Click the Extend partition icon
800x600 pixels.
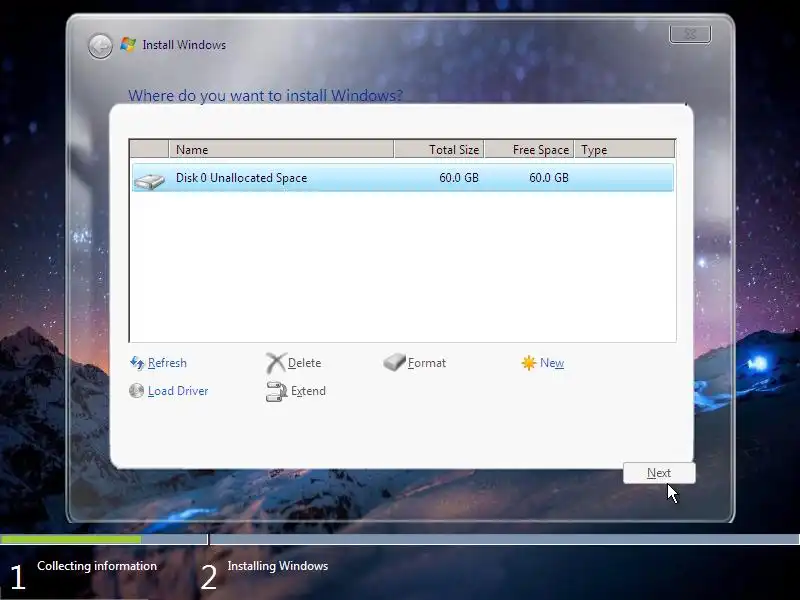277,391
